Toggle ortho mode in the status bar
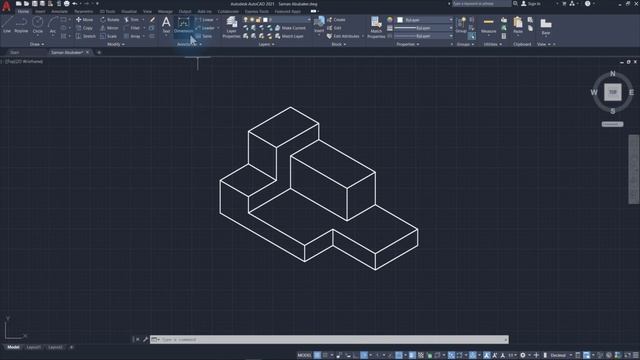 point(356,355)
